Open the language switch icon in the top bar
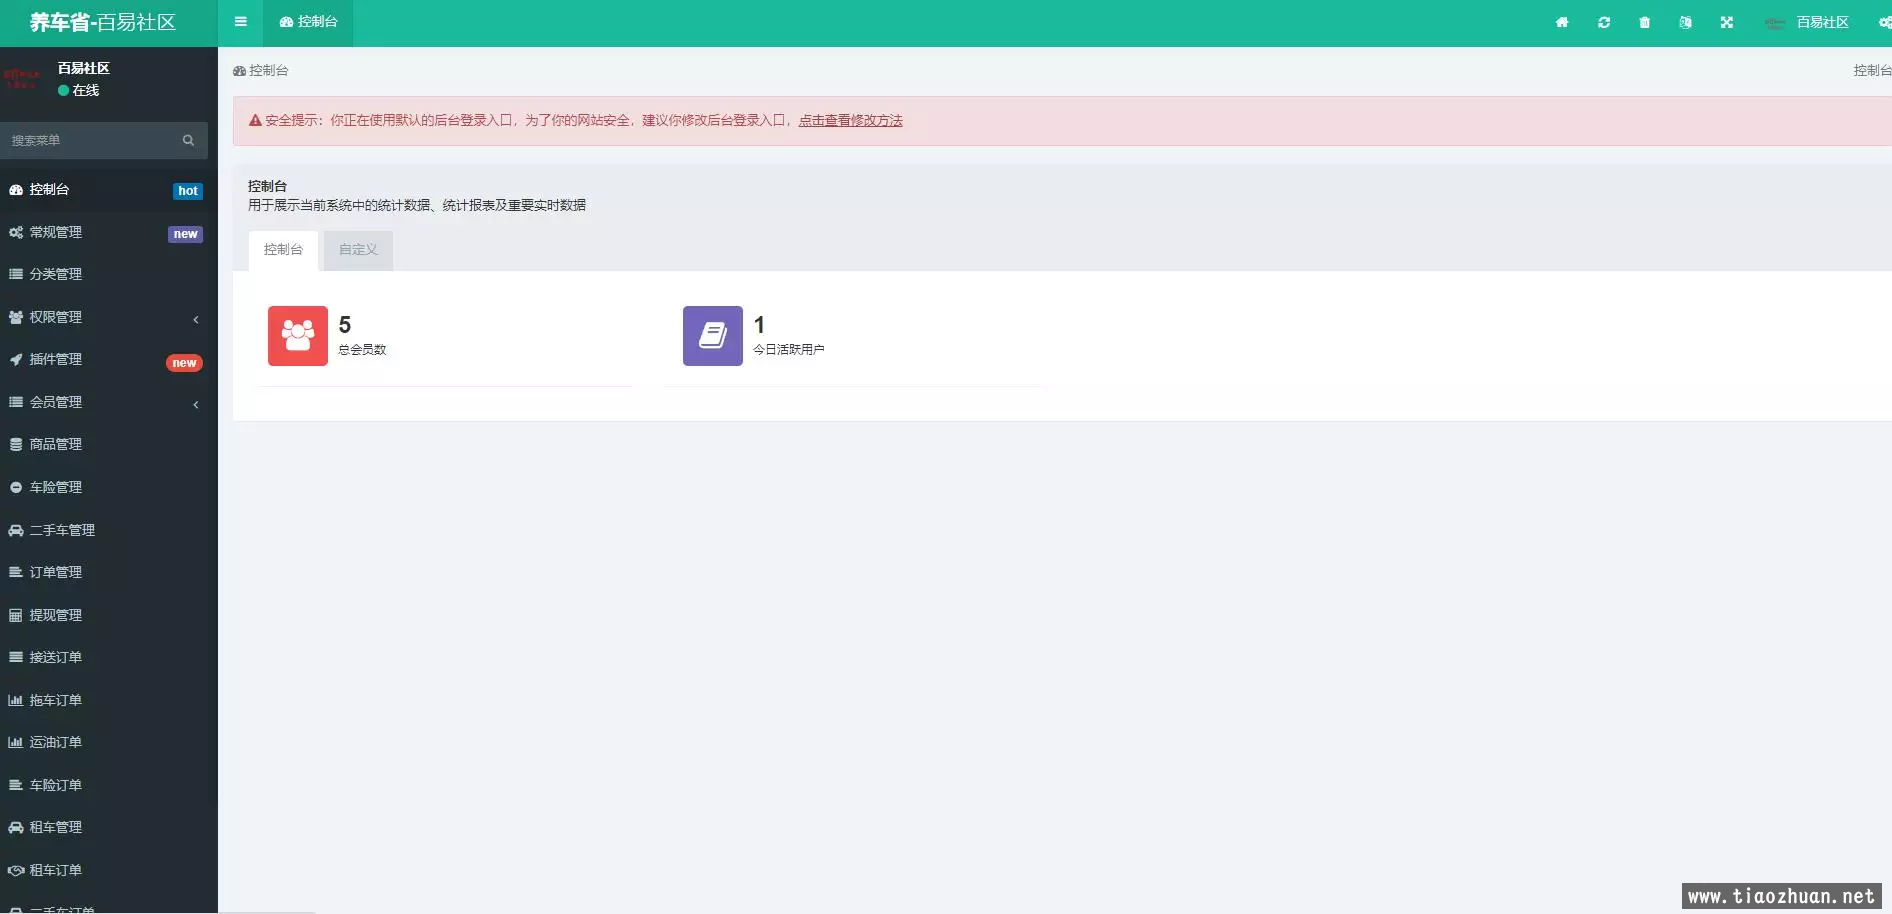 (1686, 22)
